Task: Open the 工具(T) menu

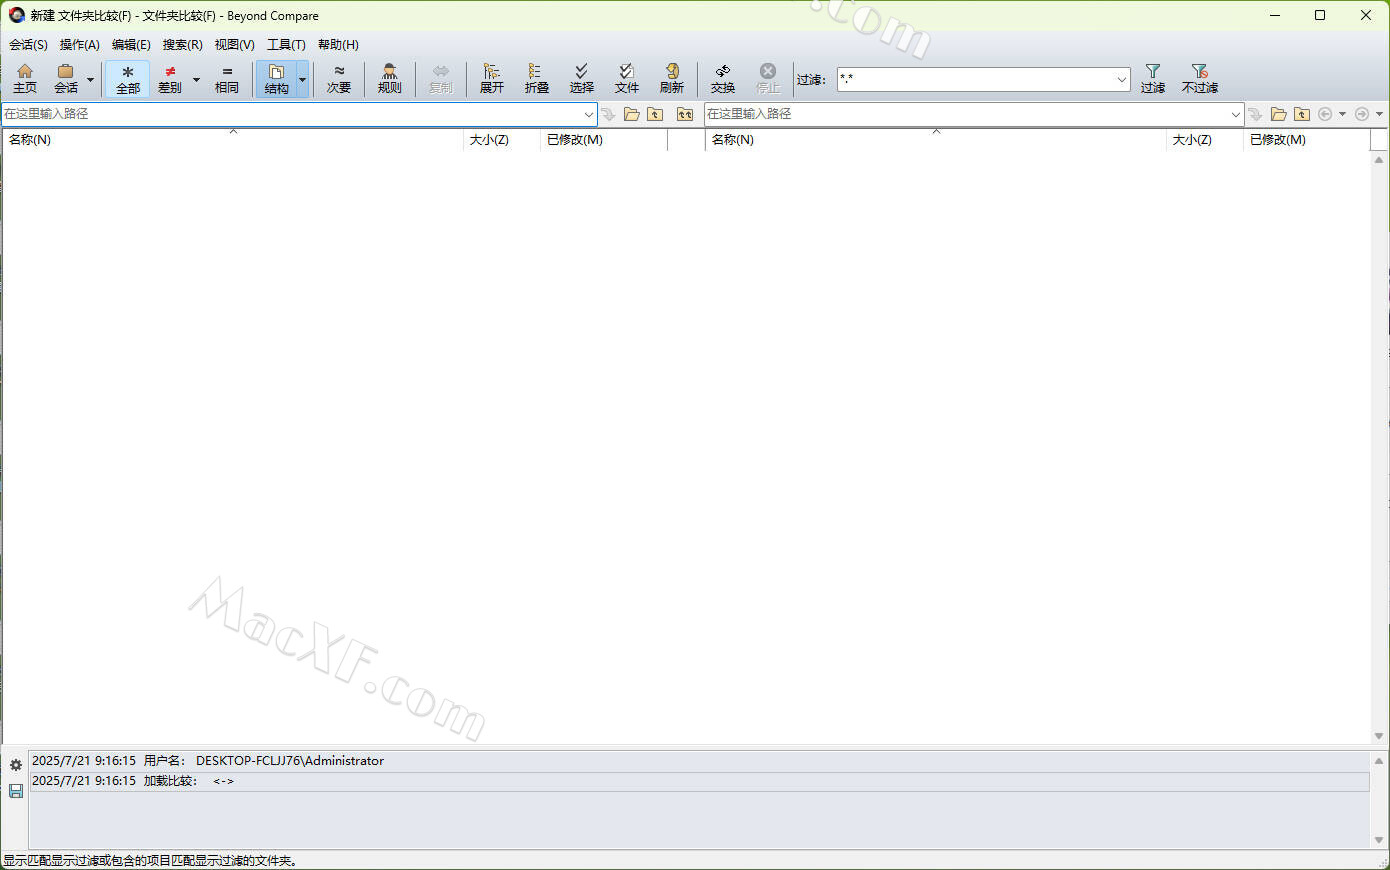Action: coord(286,45)
